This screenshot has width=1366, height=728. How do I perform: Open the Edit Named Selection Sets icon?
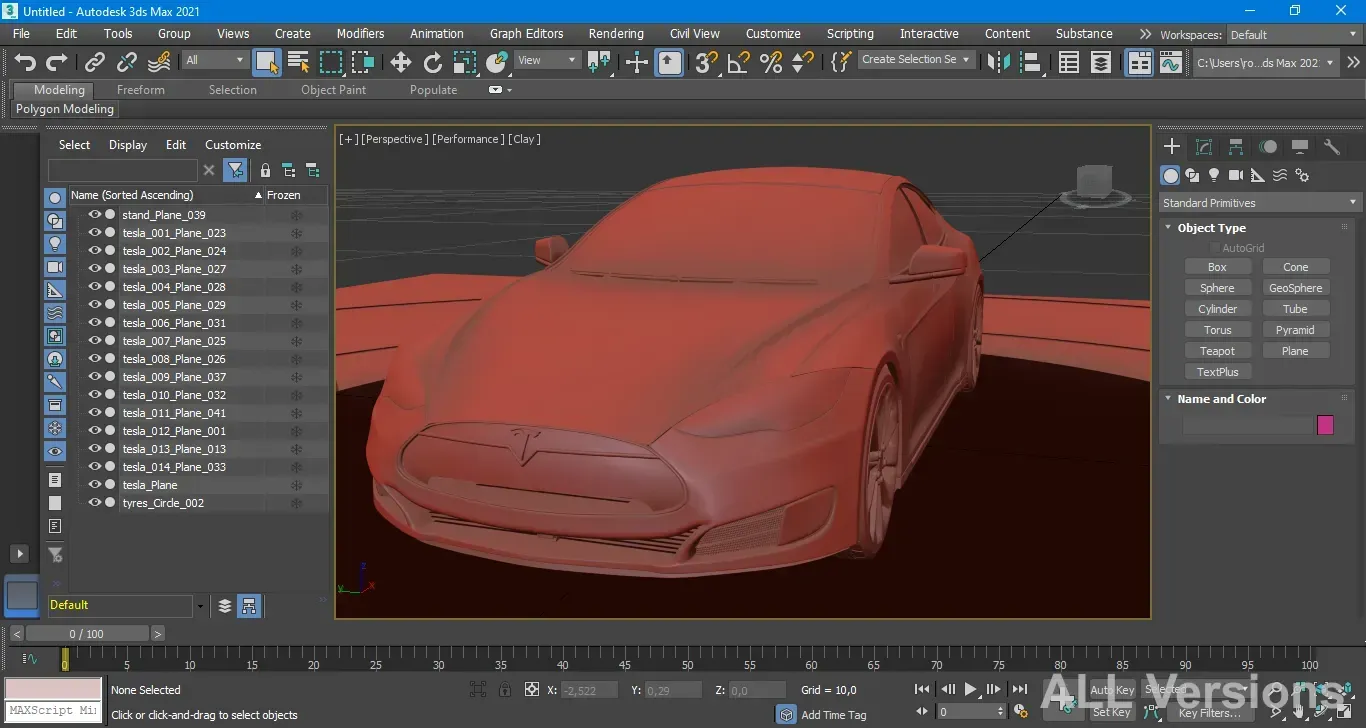pos(842,62)
